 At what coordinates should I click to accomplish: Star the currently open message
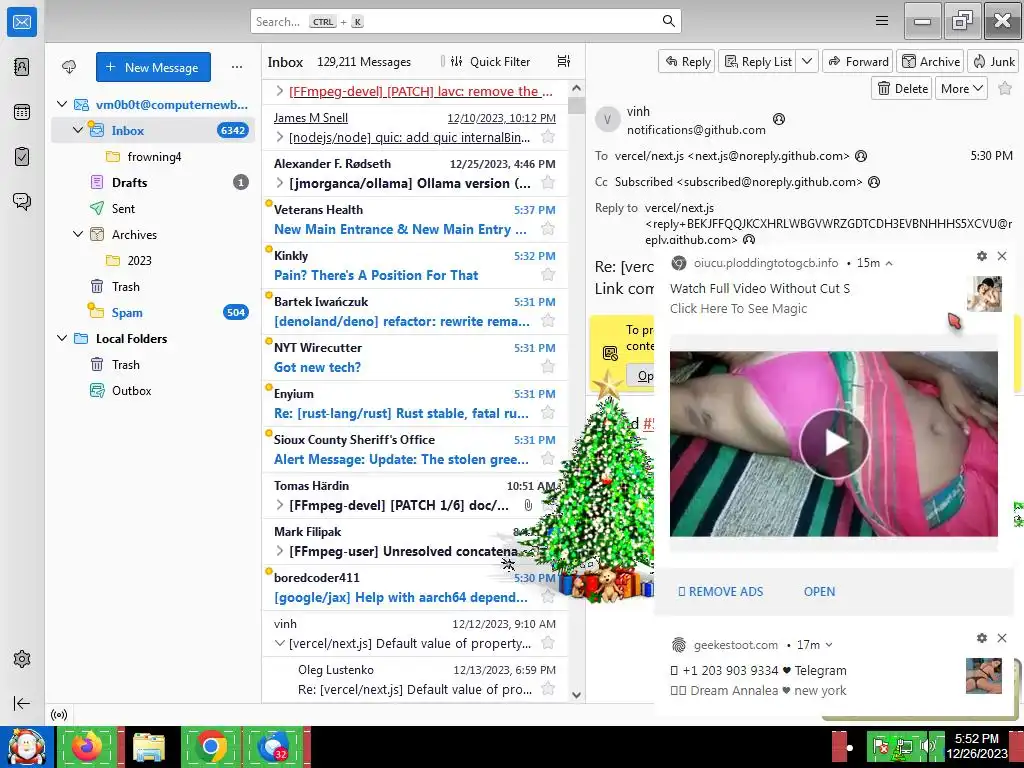1005,89
